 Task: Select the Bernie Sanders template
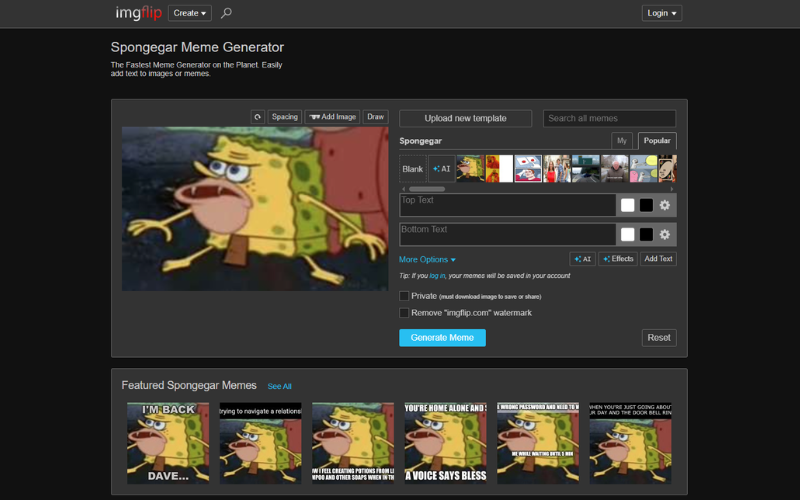tap(614, 169)
